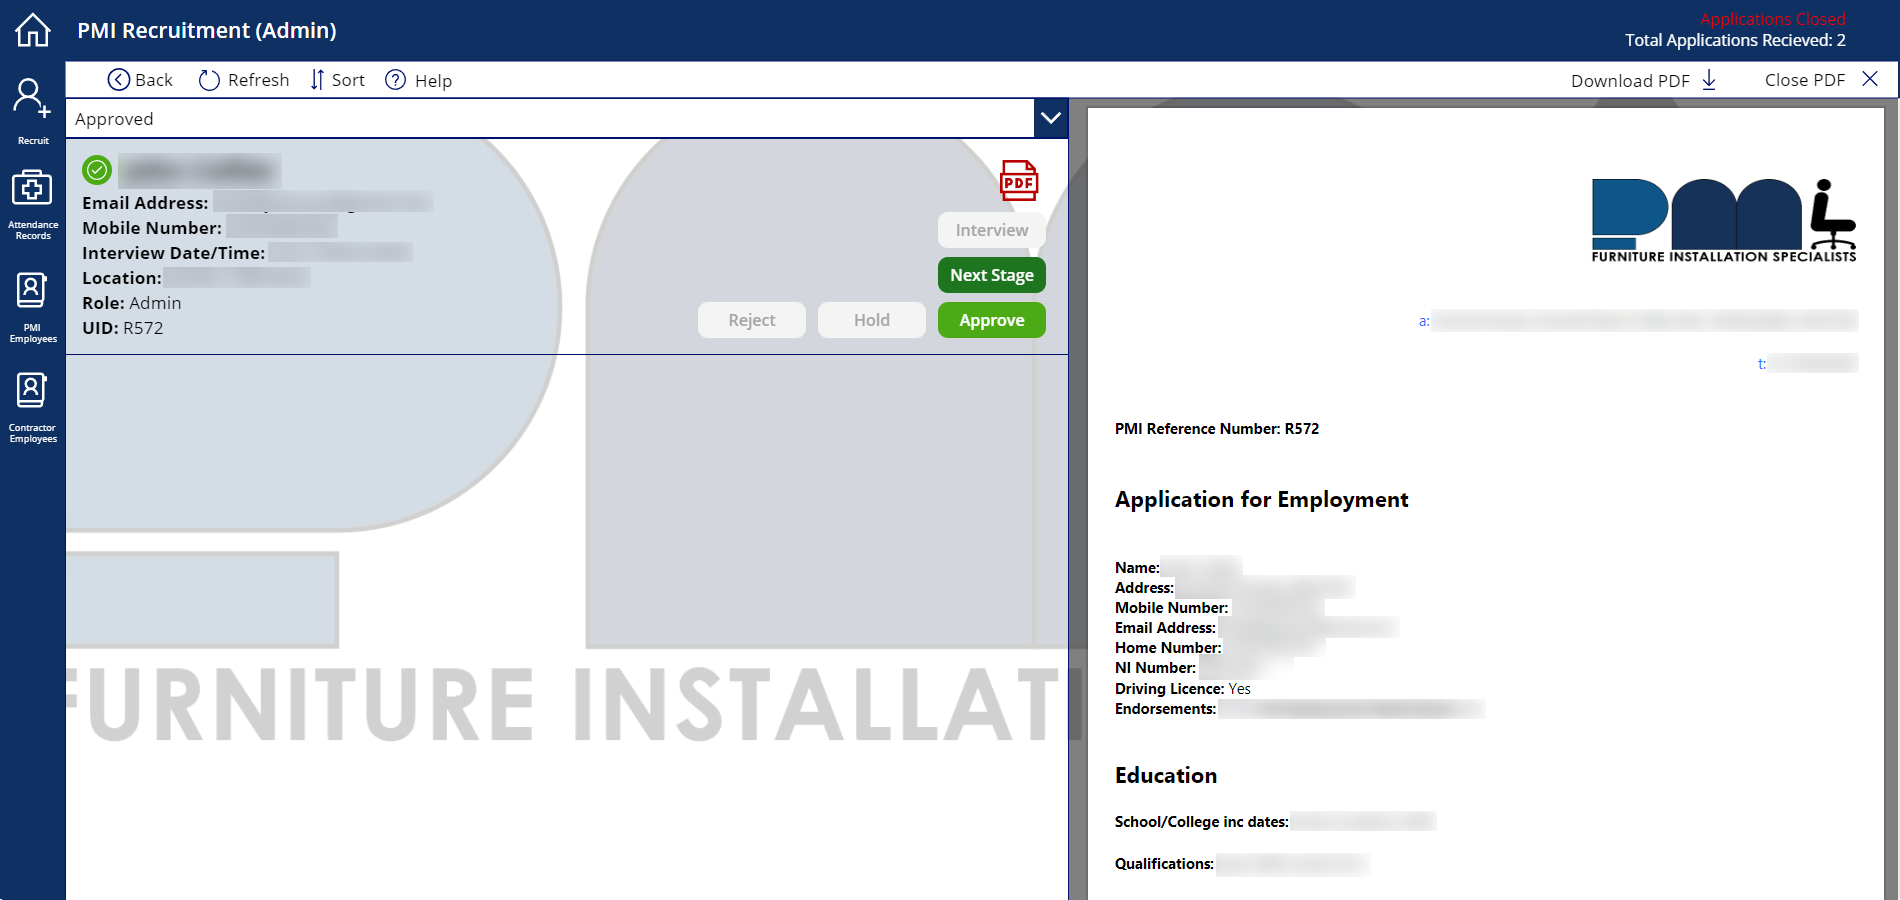
Task: Open Contractor Employees in sidebar
Action: 32,408
